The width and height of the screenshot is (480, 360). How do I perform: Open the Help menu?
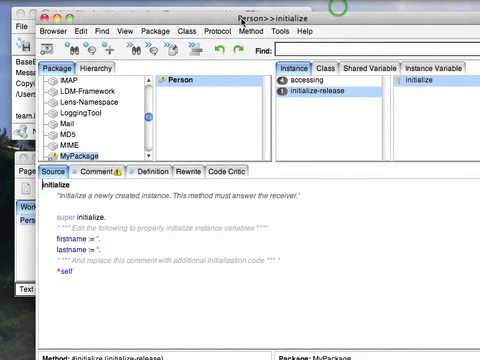(x=305, y=31)
